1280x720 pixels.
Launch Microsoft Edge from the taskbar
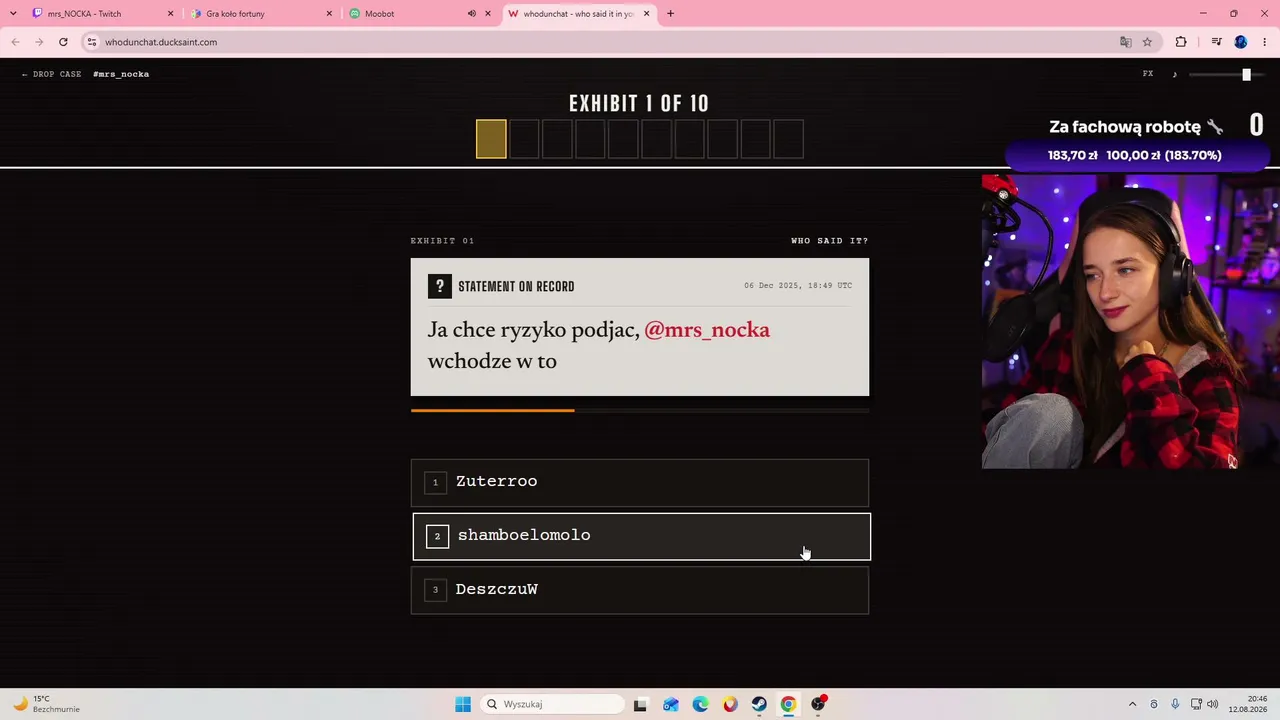tap(700, 704)
